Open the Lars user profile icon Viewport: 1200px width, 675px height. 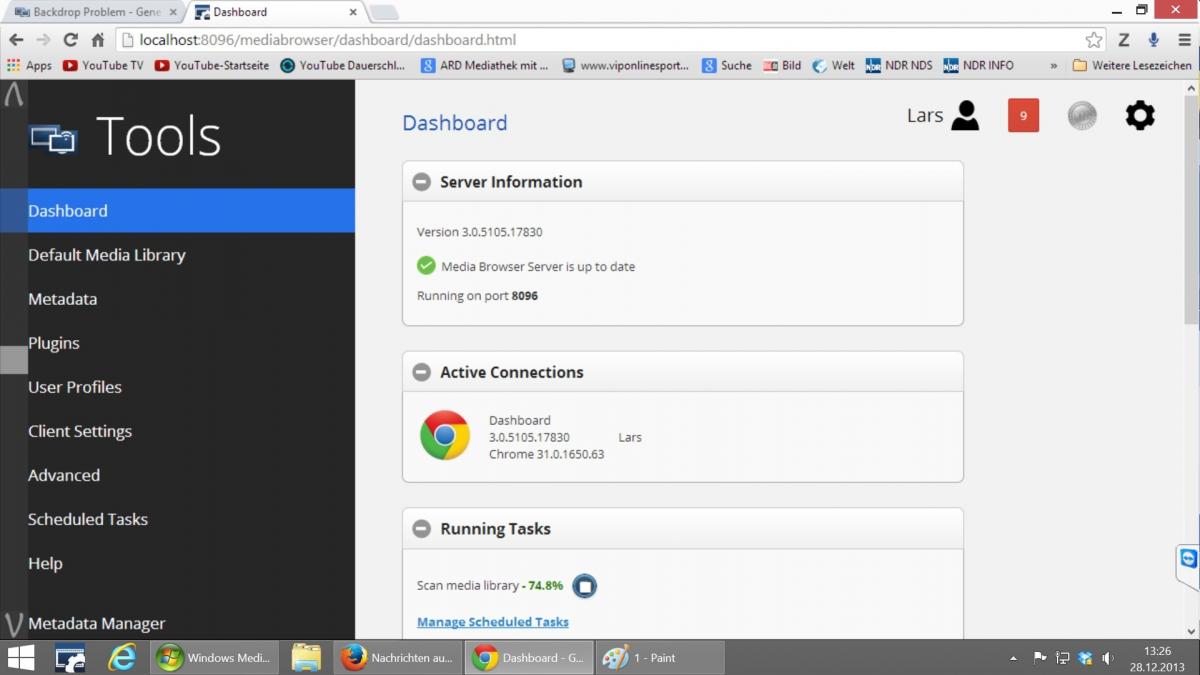(x=965, y=115)
